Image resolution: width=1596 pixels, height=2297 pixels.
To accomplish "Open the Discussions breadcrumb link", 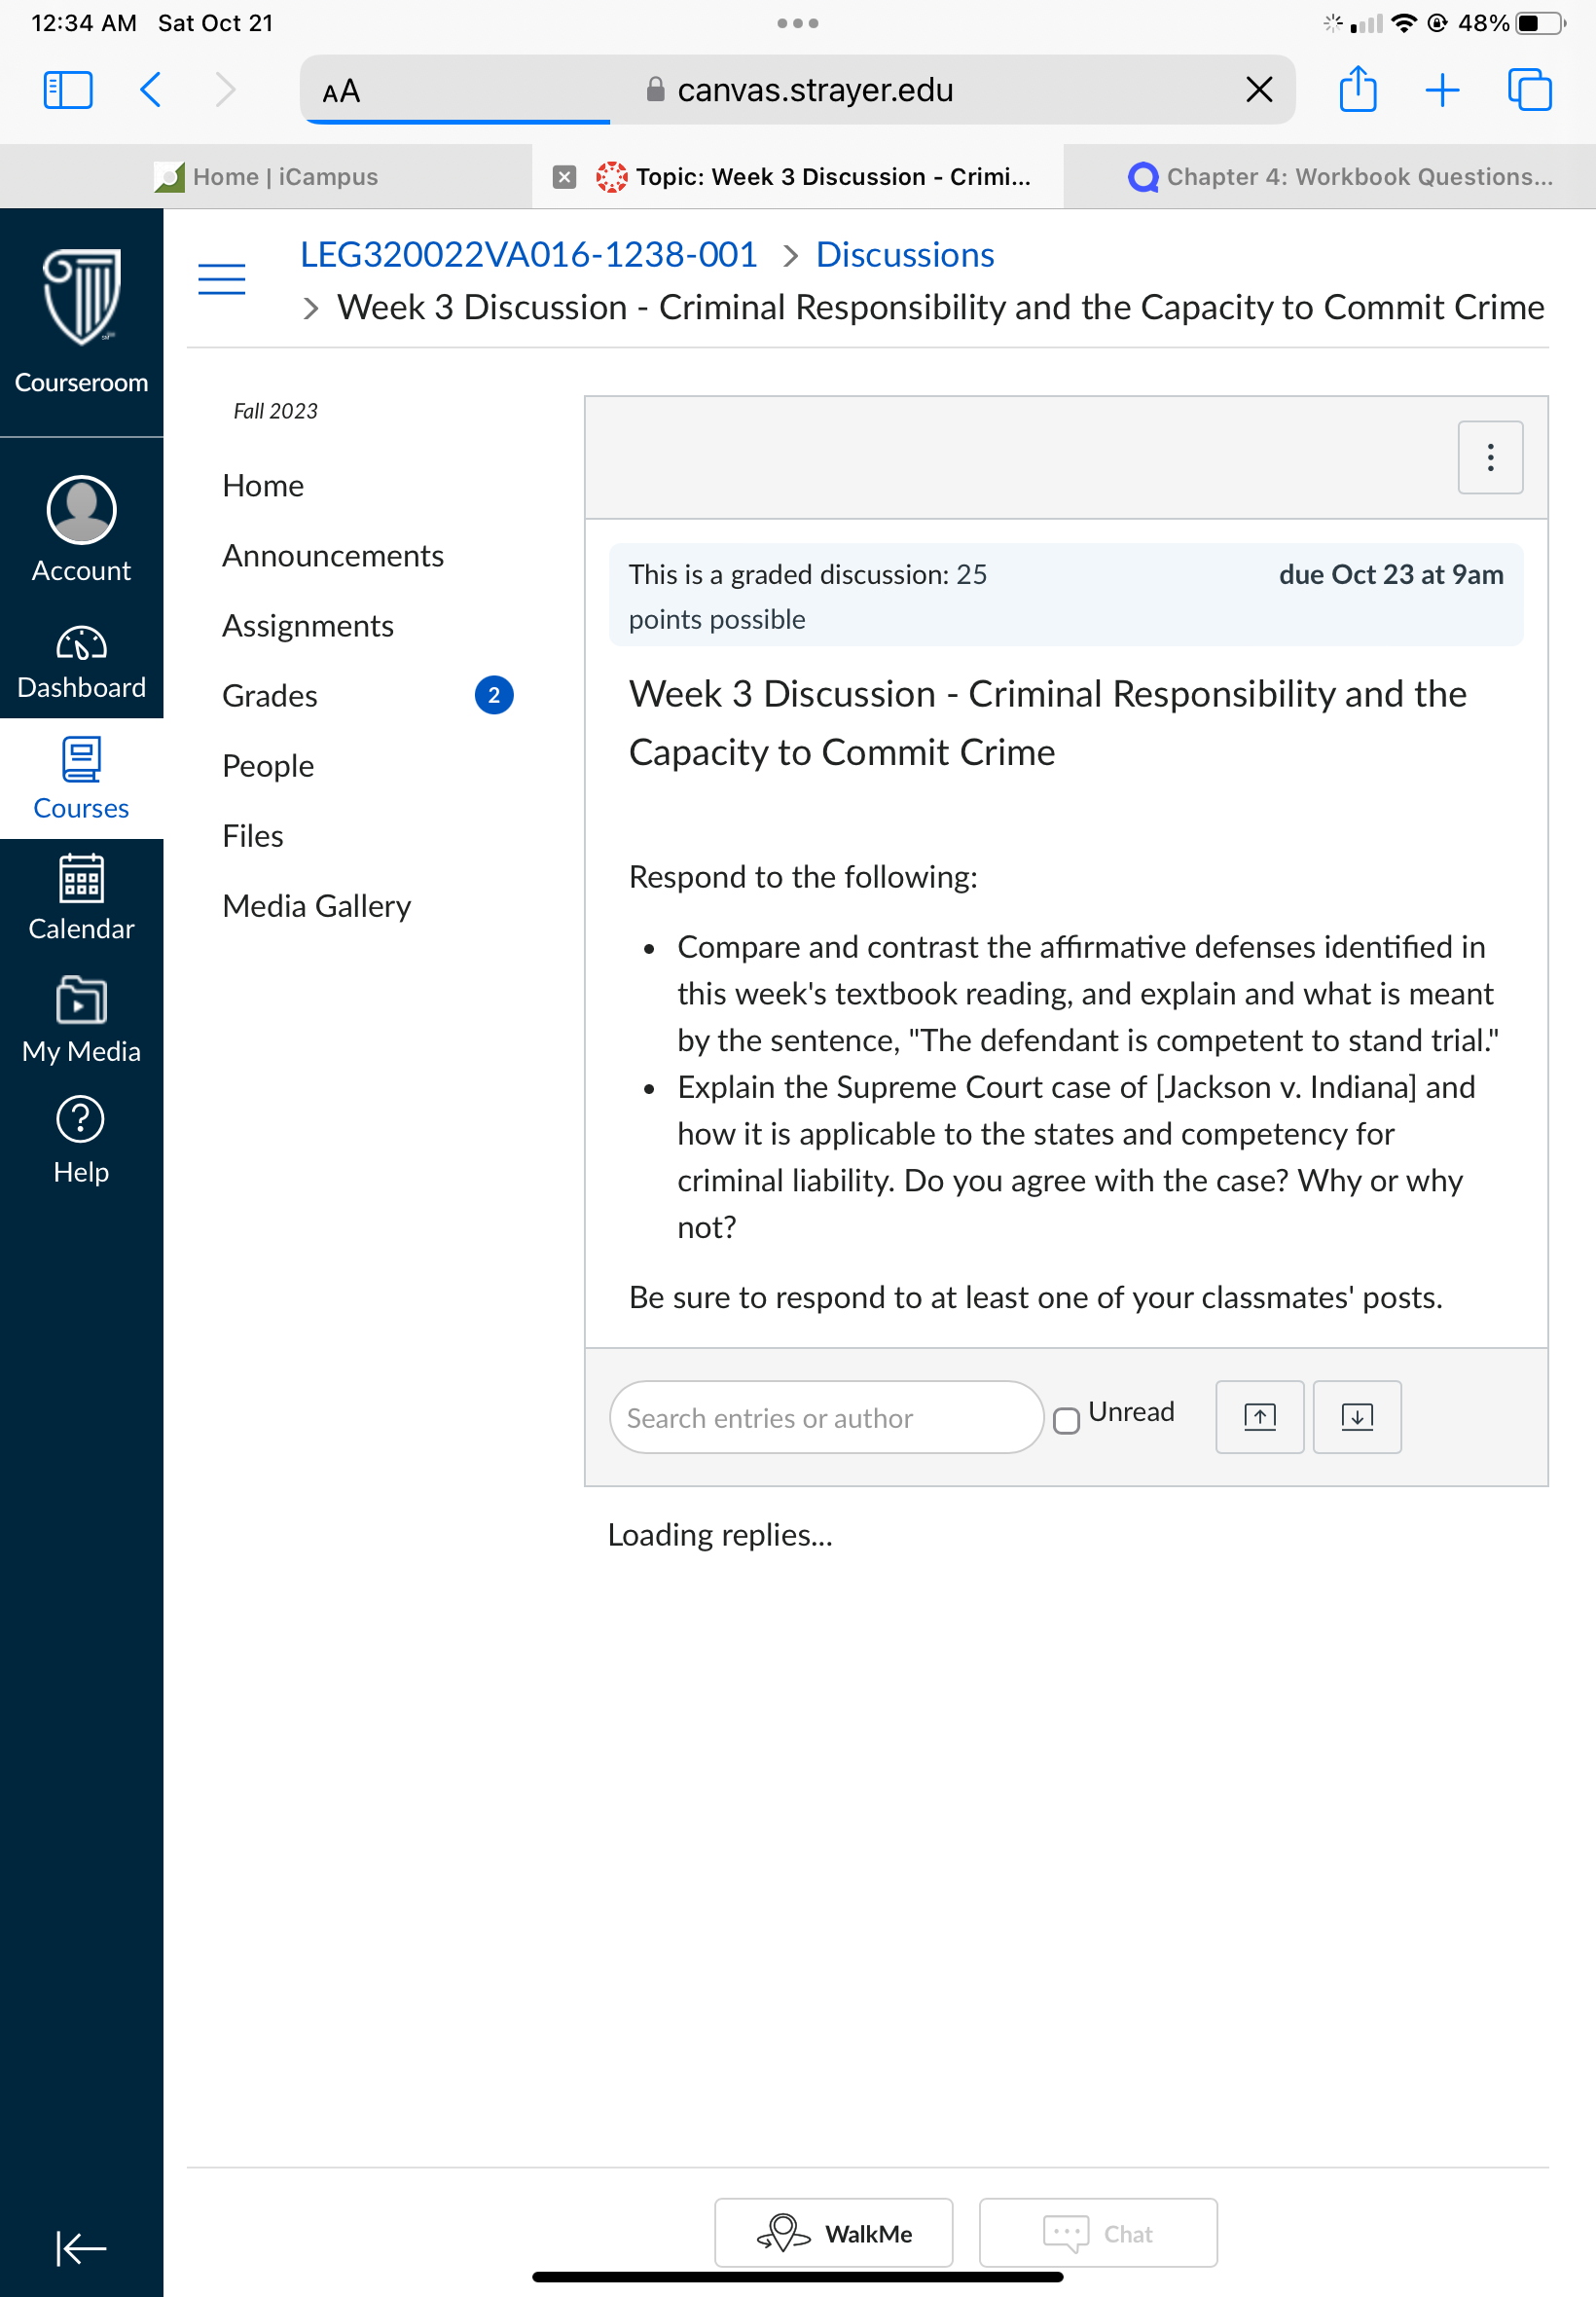I will point(904,255).
